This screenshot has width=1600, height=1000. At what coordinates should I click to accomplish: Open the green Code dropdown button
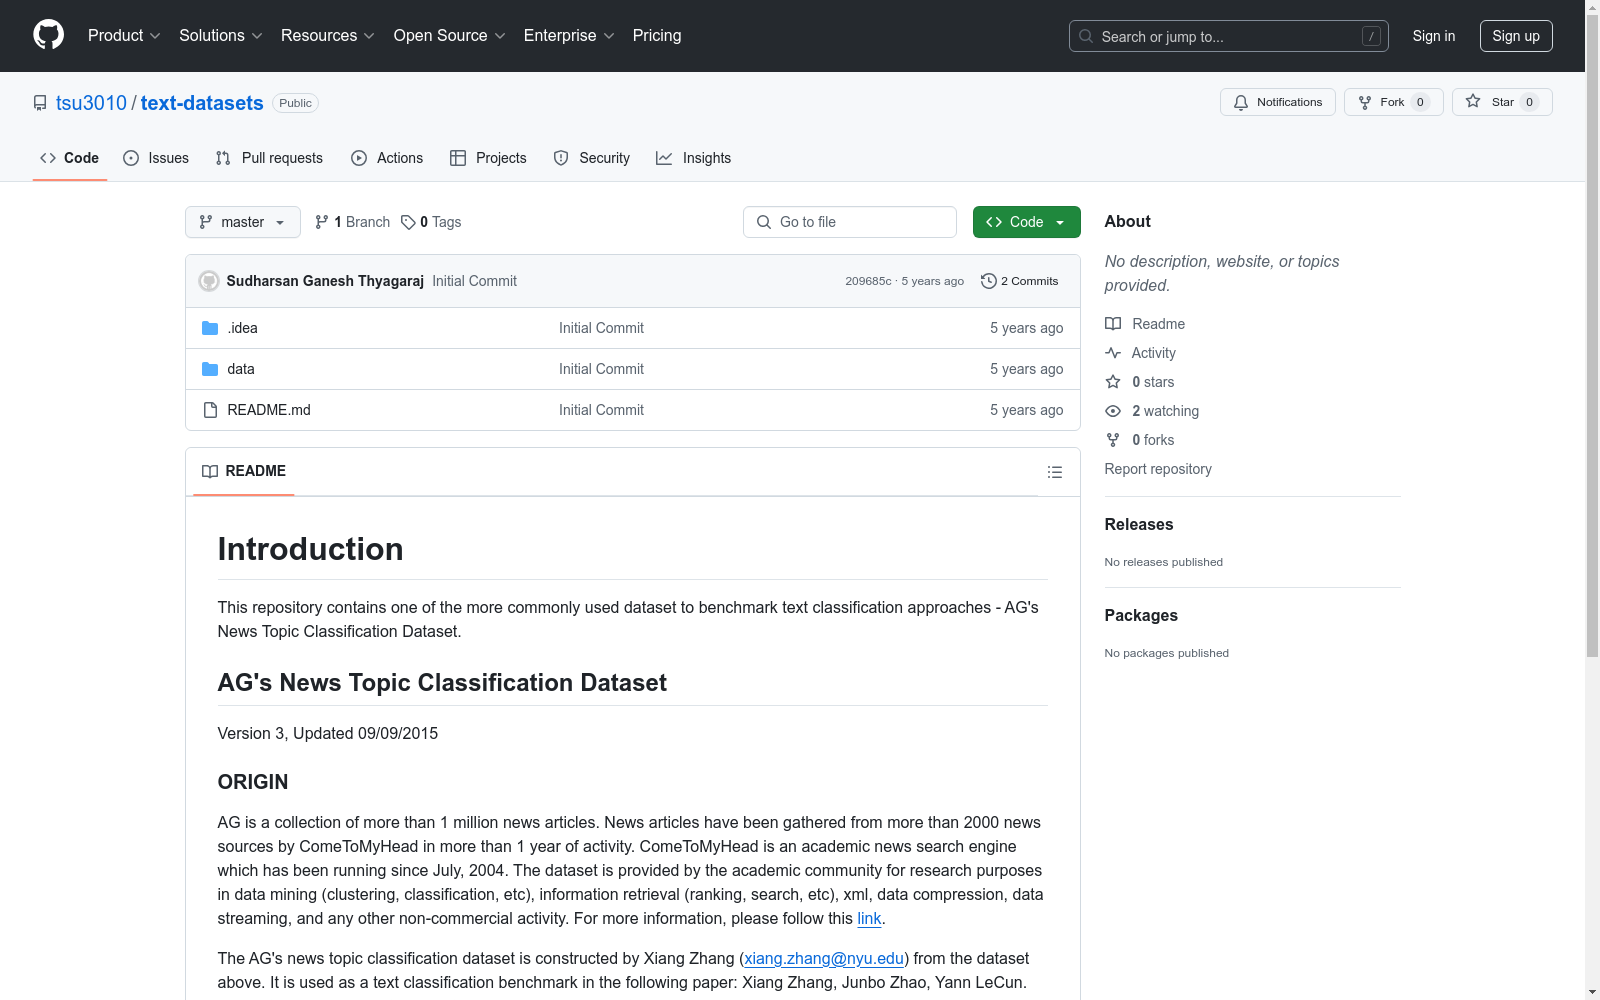[1026, 222]
